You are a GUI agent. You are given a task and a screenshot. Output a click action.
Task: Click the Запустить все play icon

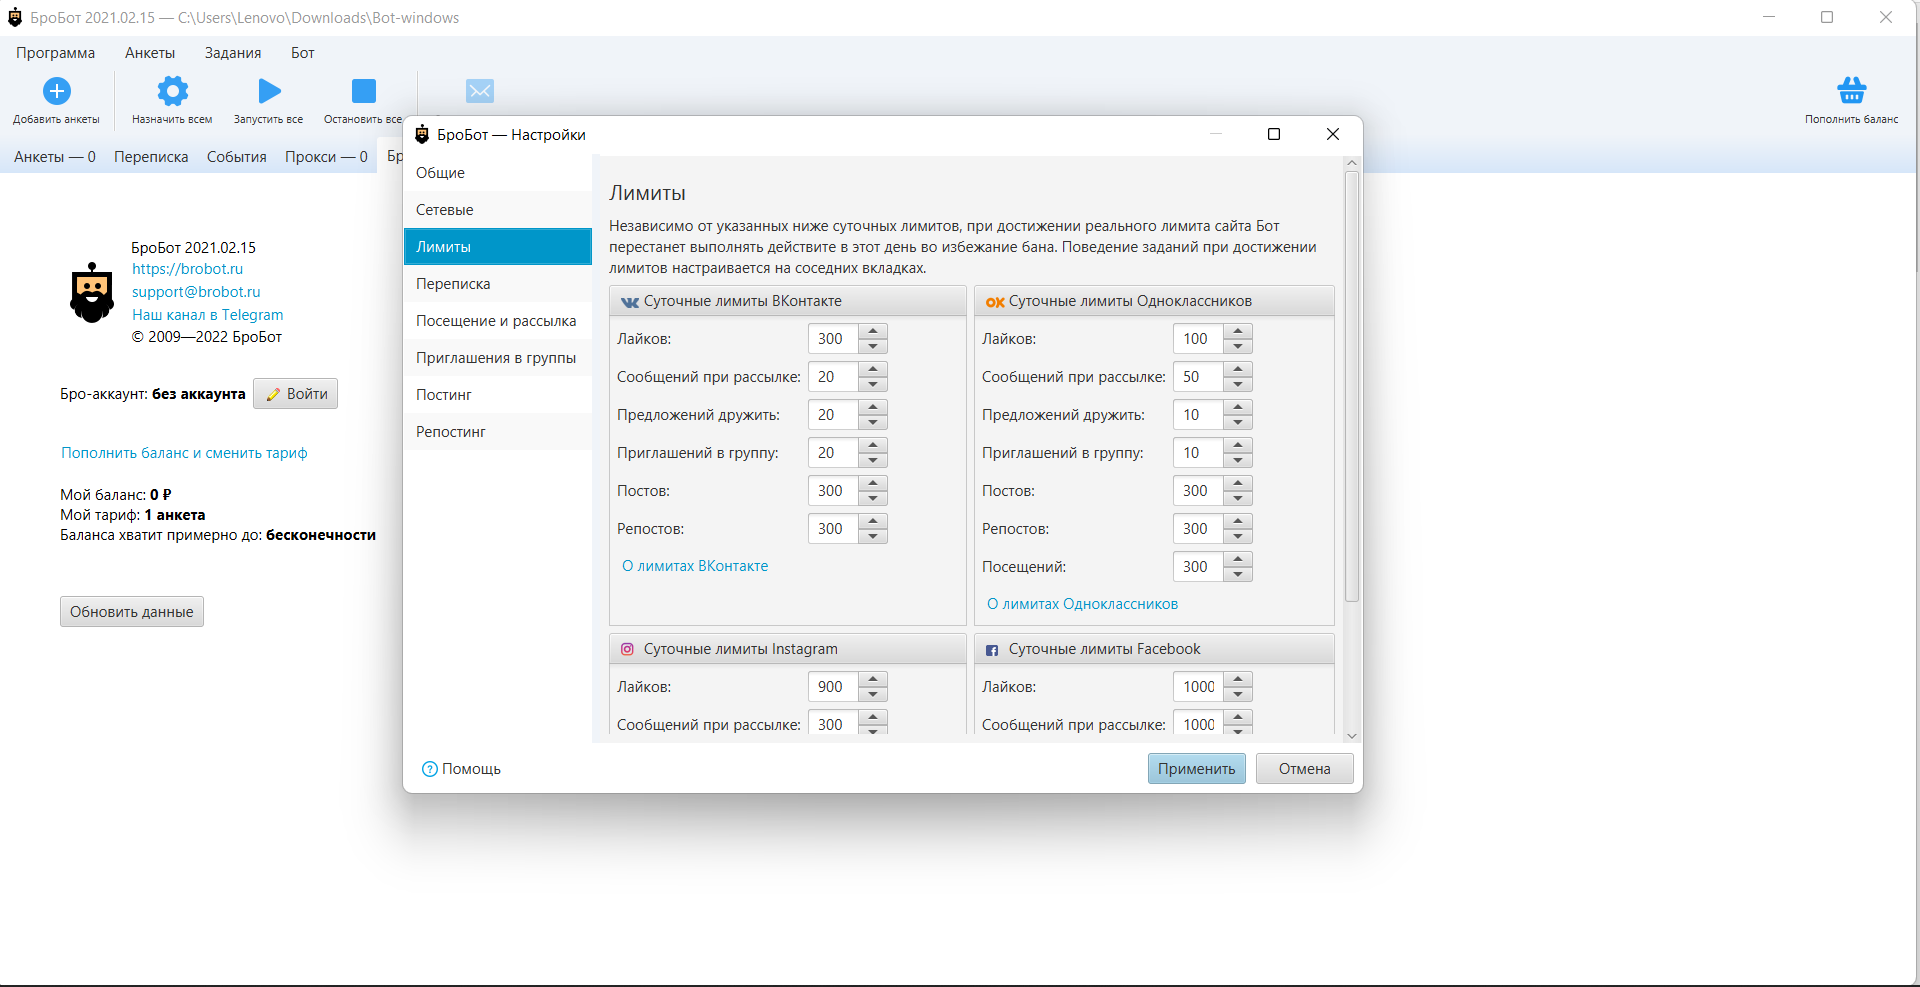tap(269, 91)
